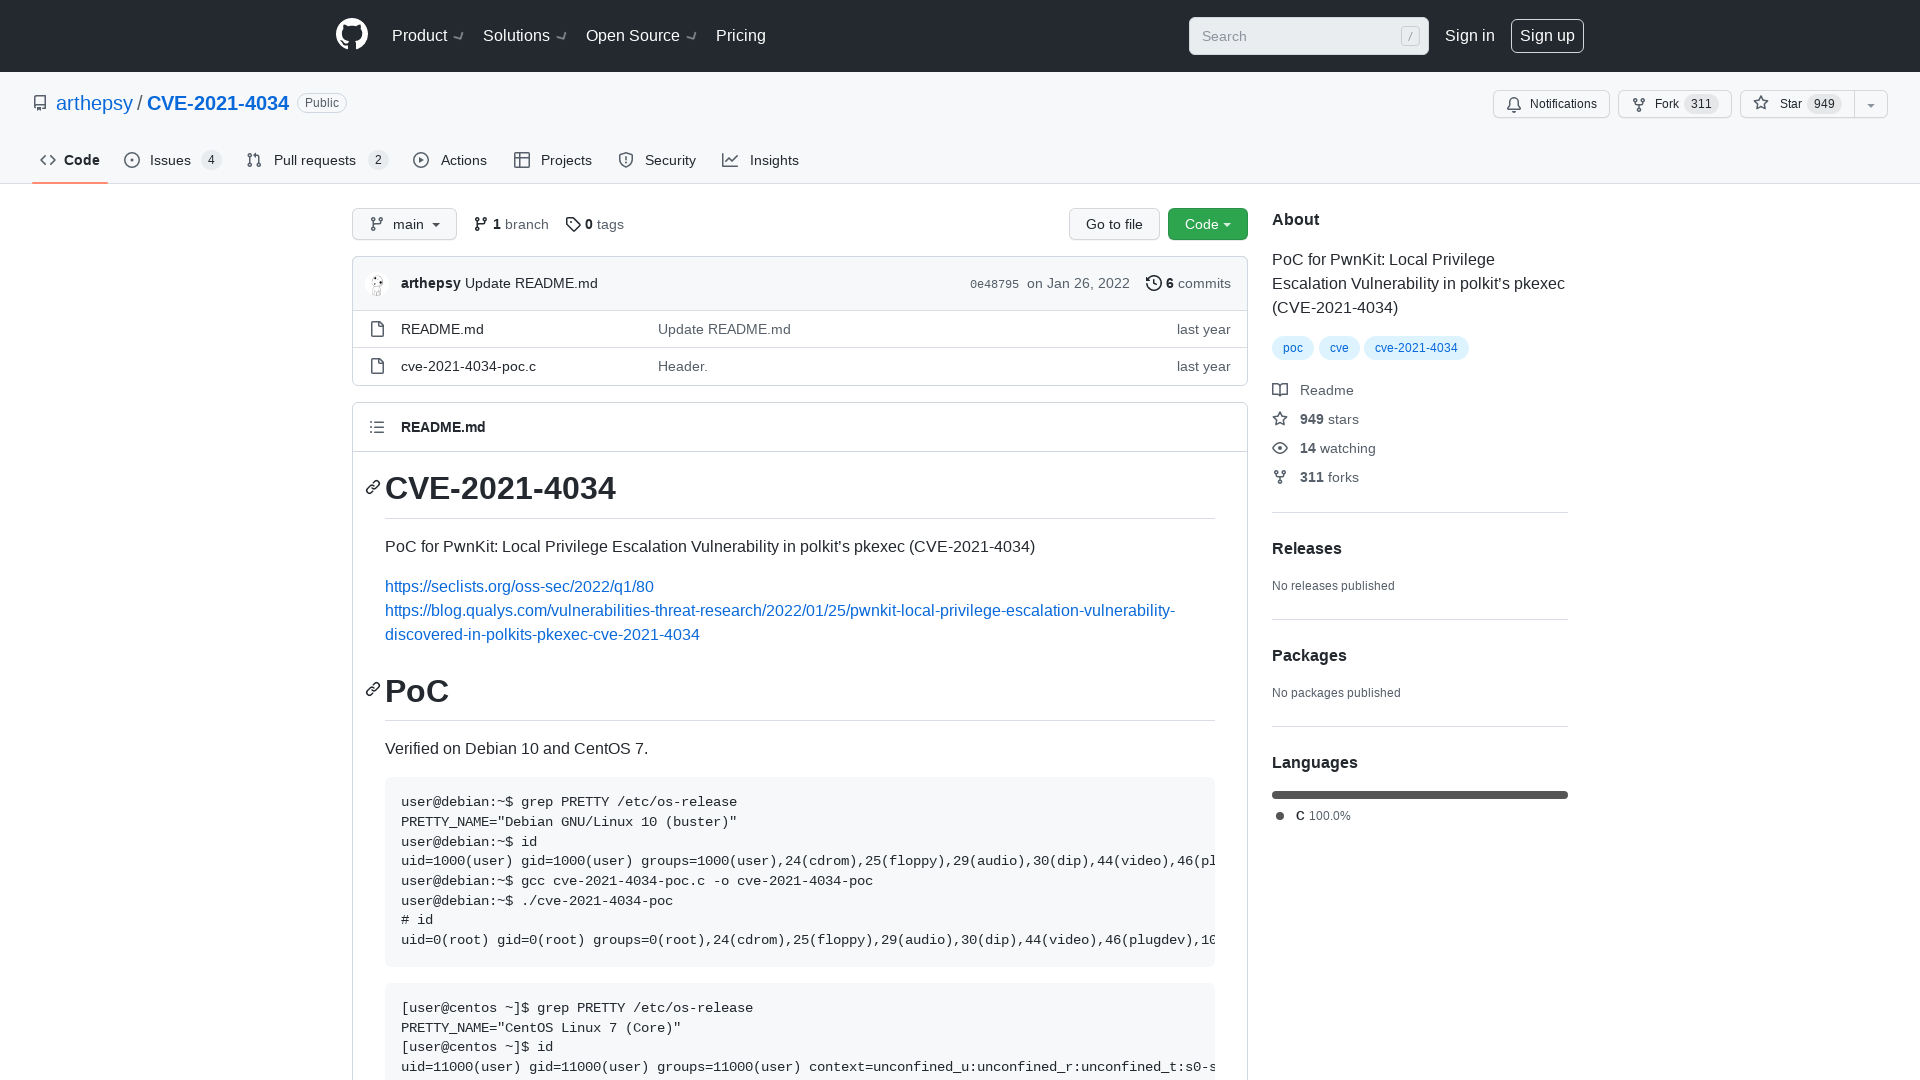This screenshot has height=1080, width=1920.
Task: Click the repository icon beside arthepsy
Action: click(40, 103)
